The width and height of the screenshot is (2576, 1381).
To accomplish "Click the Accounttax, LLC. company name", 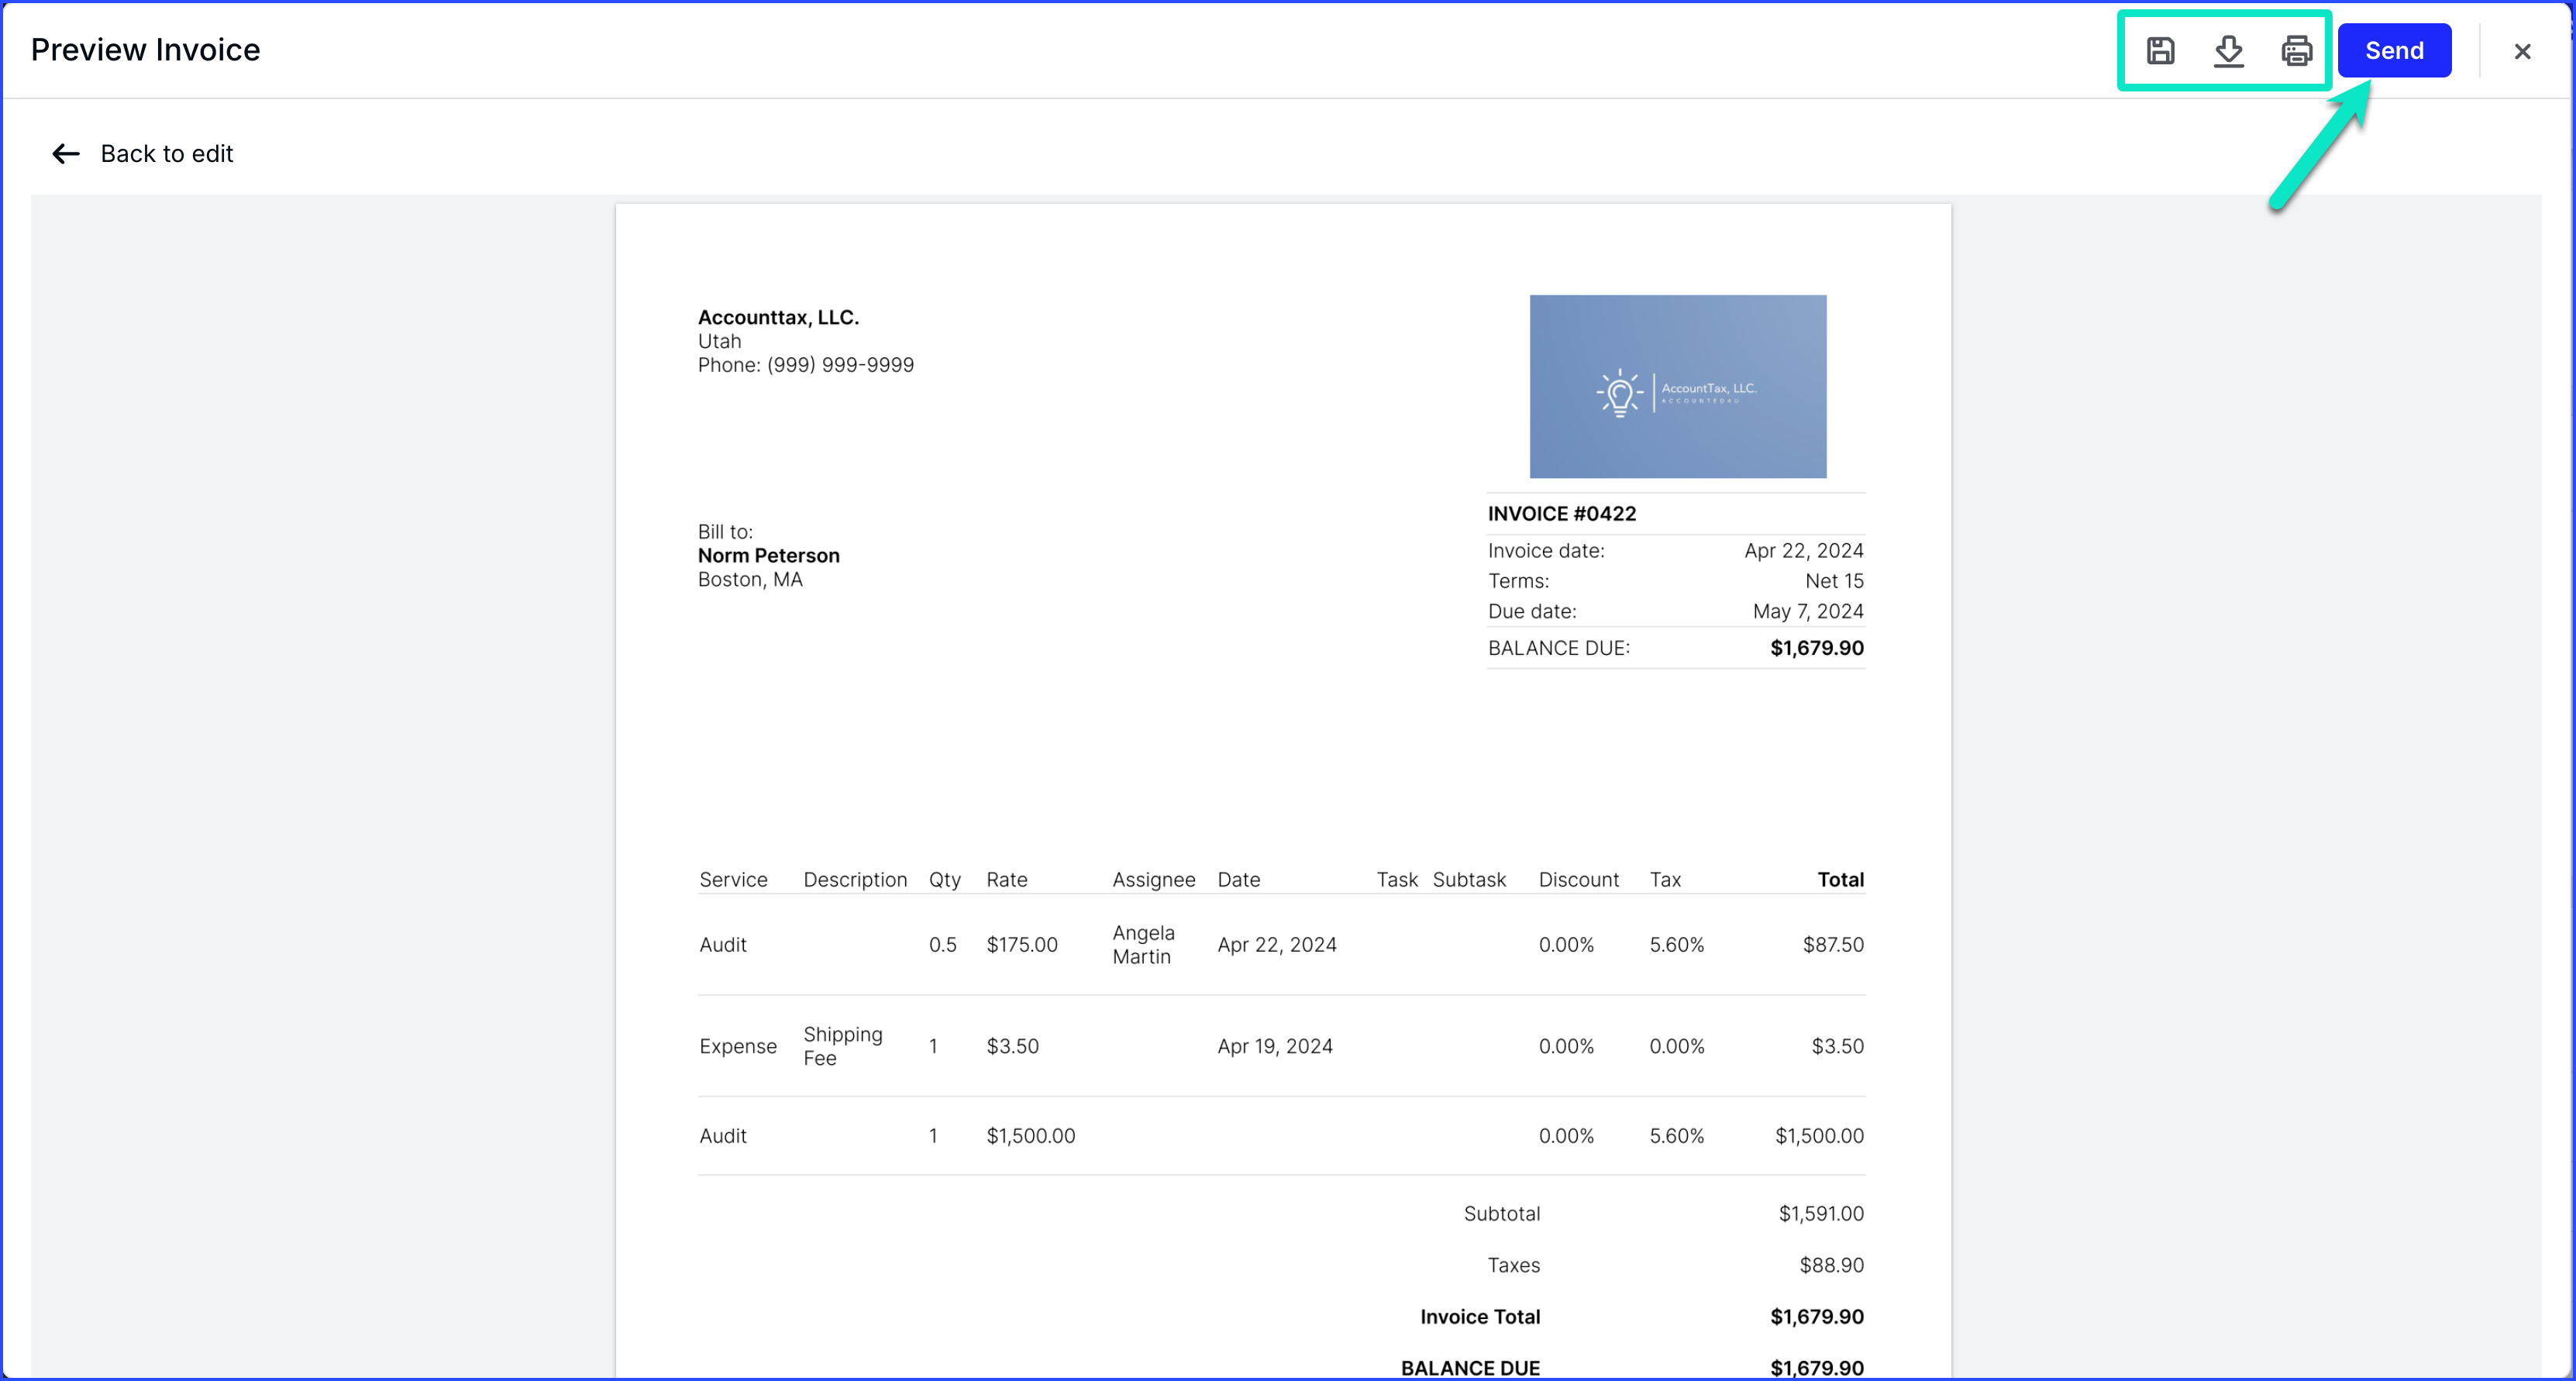I will pyautogui.click(x=778, y=318).
